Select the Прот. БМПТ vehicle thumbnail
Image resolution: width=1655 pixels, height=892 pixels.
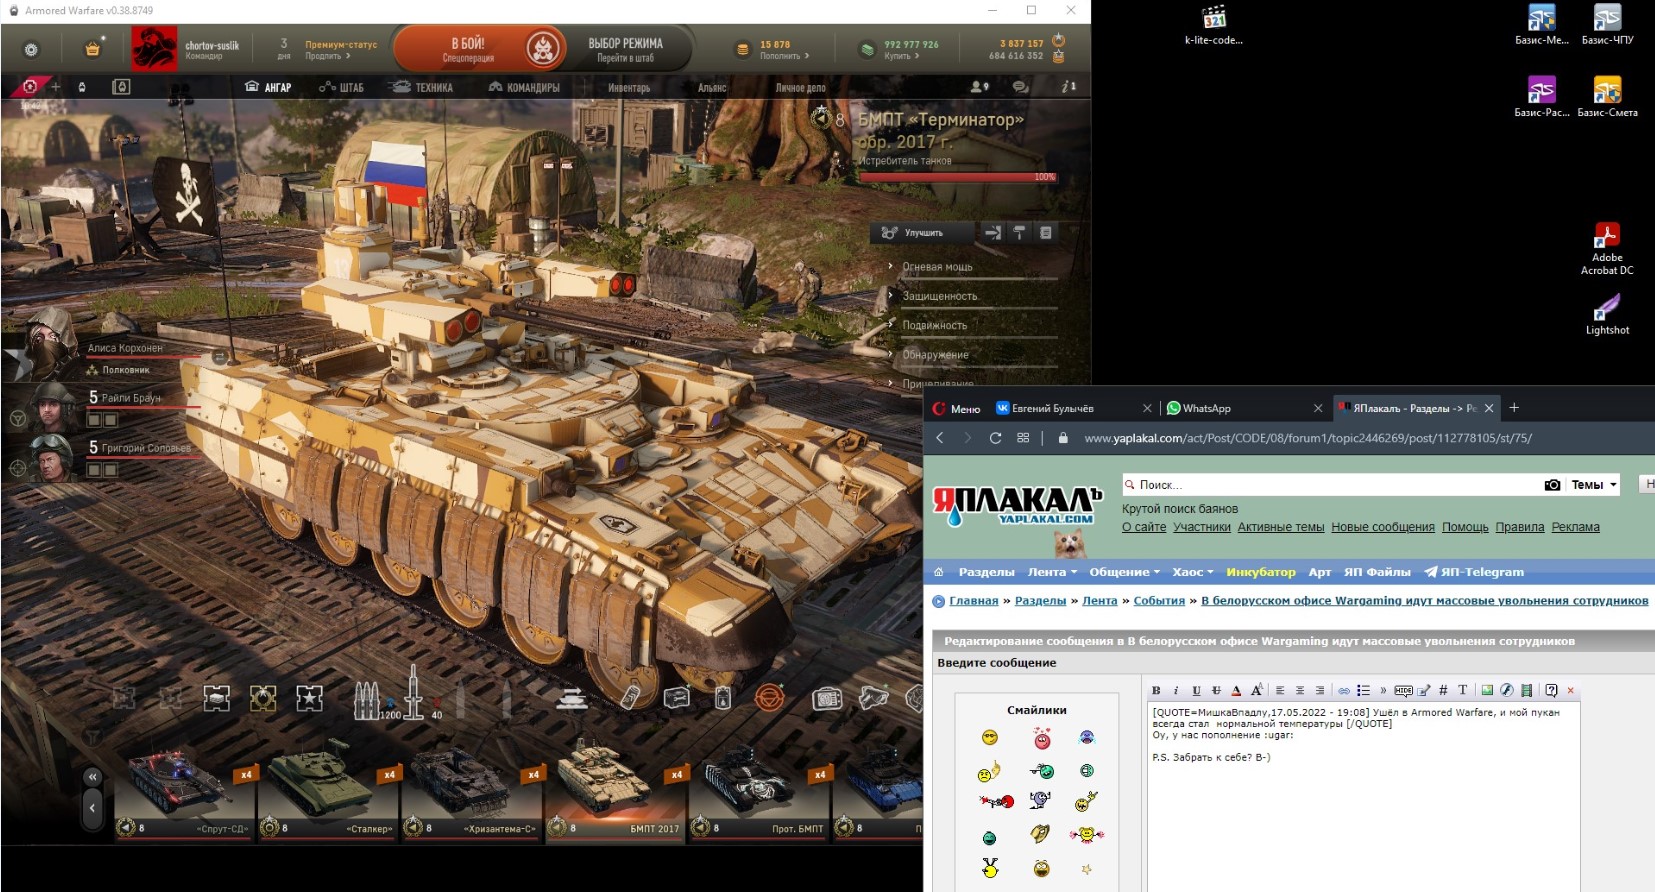coord(760,795)
